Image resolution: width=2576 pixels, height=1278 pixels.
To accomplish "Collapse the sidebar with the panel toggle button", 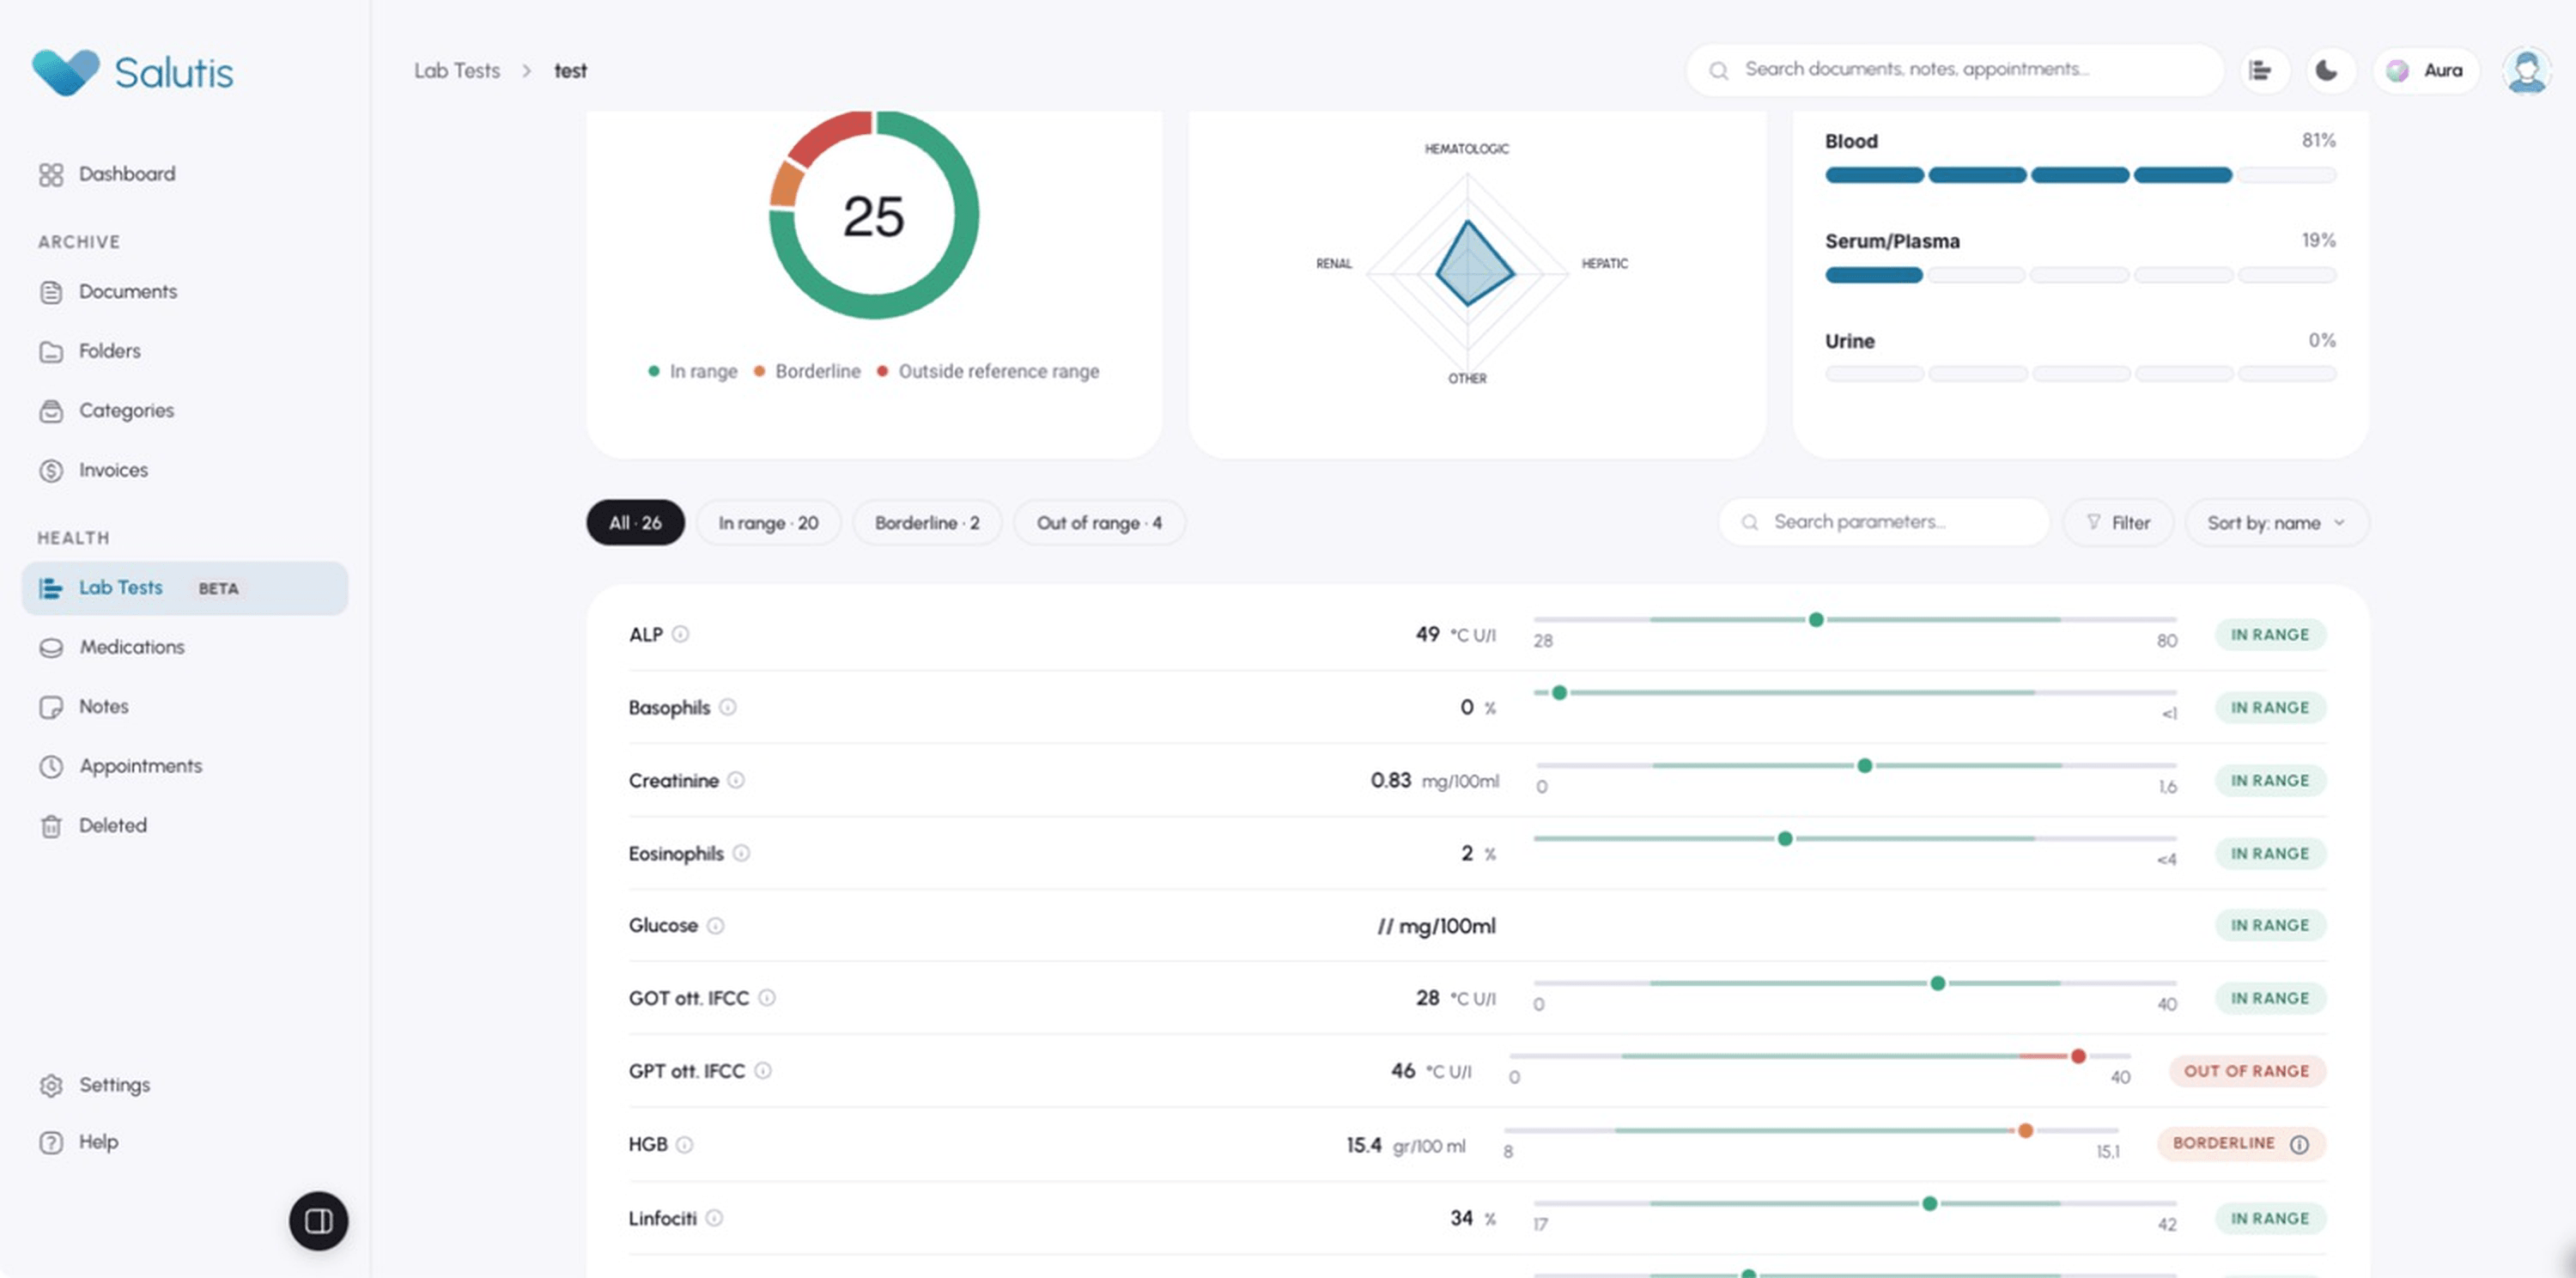I will (x=318, y=1220).
